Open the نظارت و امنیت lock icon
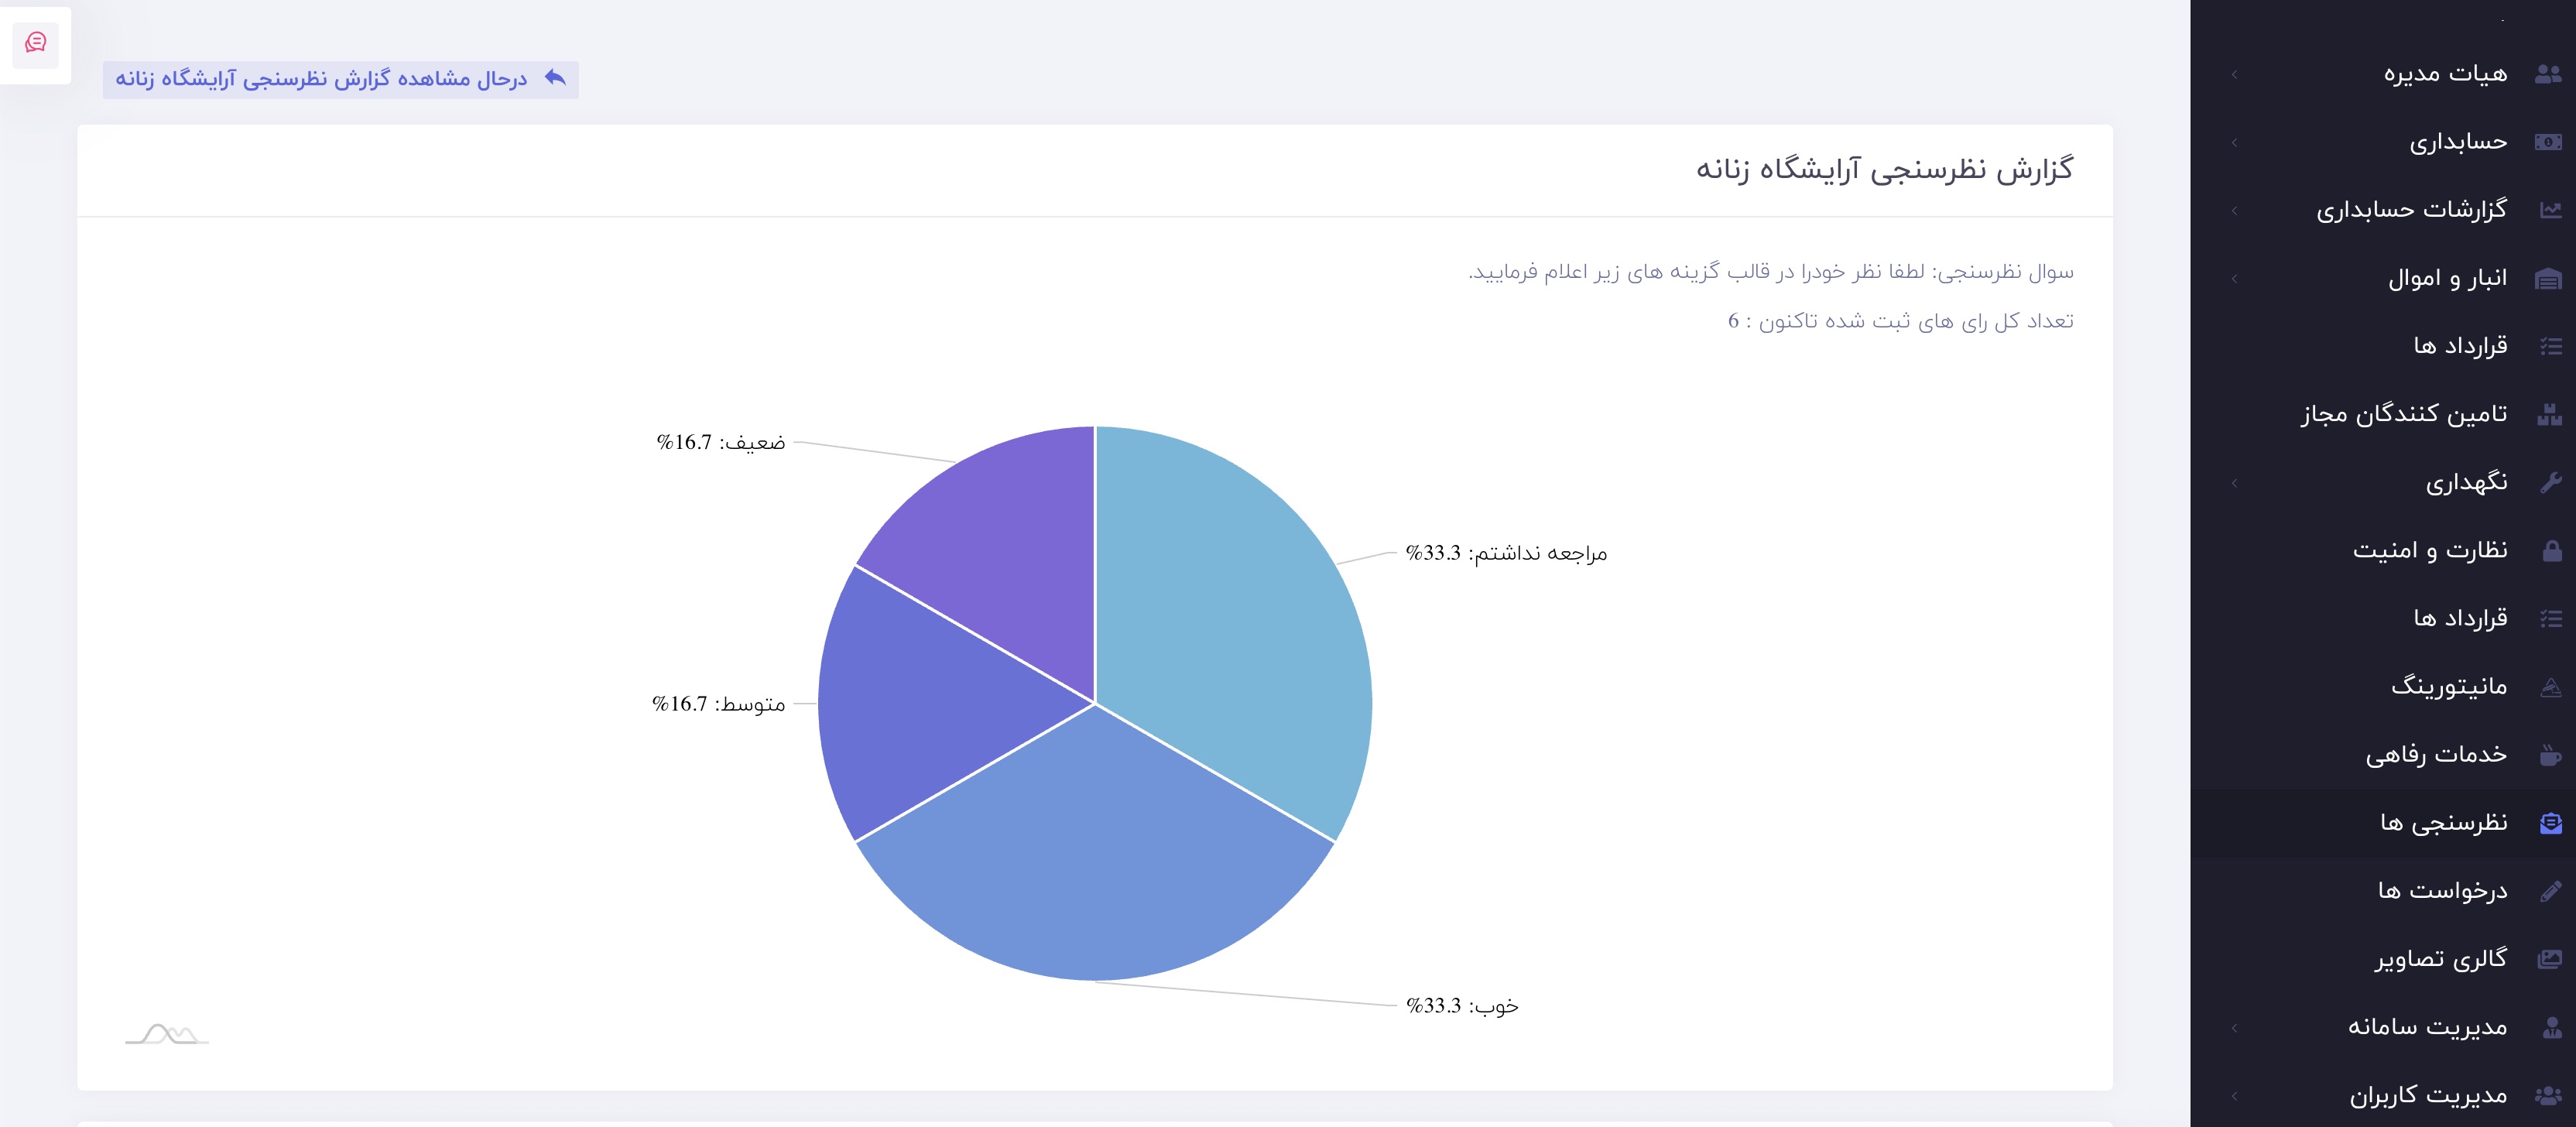 coord(2551,549)
